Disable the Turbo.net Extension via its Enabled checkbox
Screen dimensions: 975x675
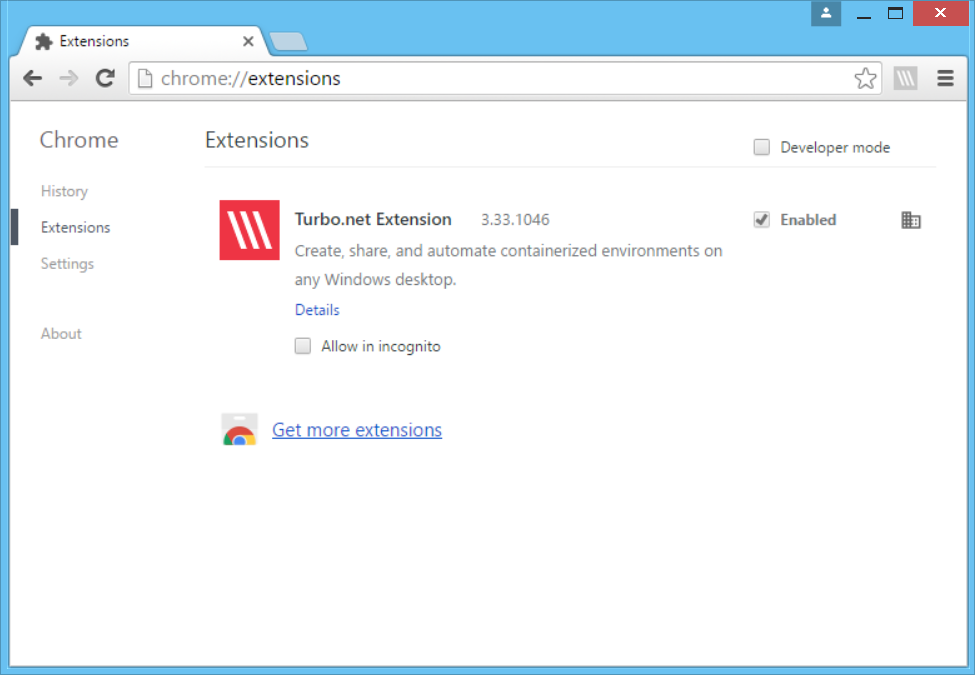(762, 219)
